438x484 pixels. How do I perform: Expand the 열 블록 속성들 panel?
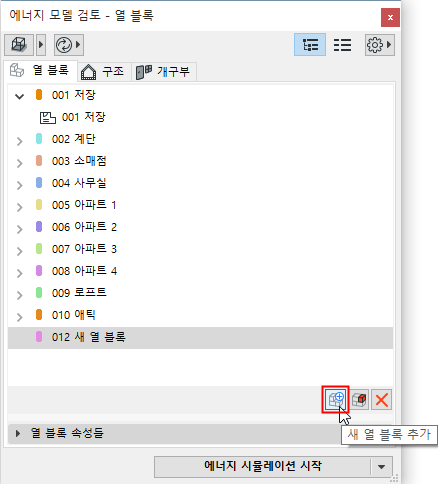18,433
